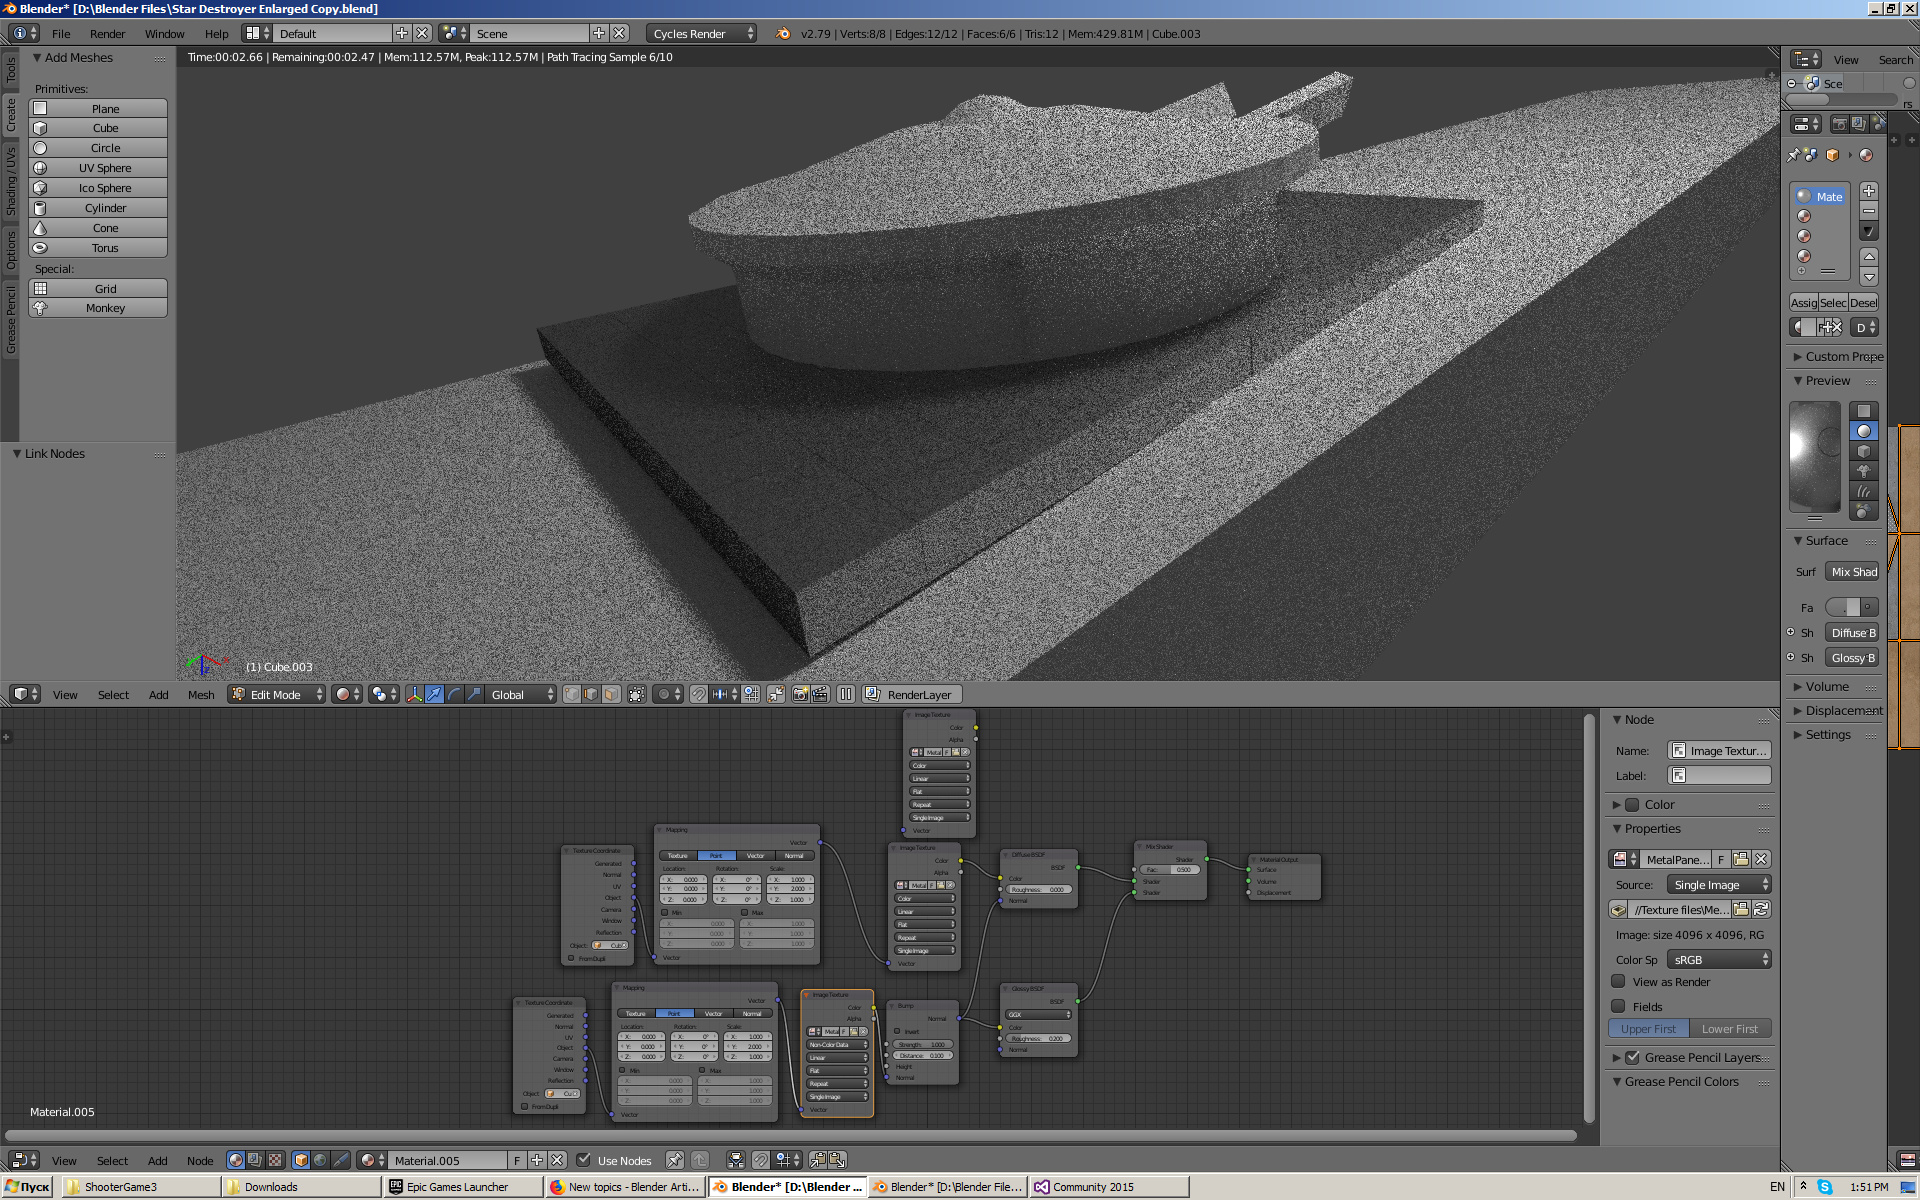Image resolution: width=1920 pixels, height=1200 pixels.
Task: Select Lower First field order
Action: point(1730,1029)
